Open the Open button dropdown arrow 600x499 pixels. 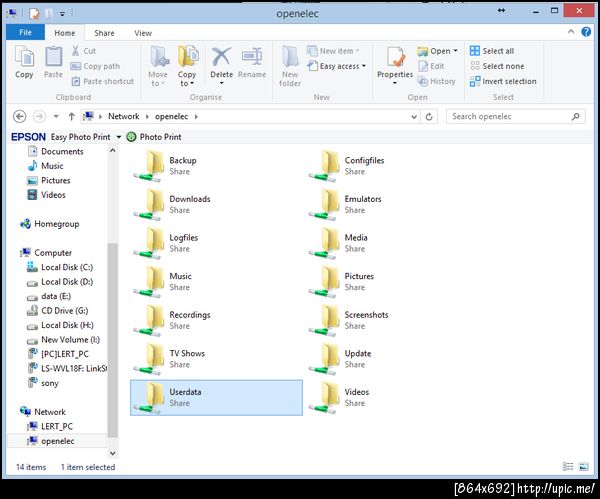[x=455, y=51]
